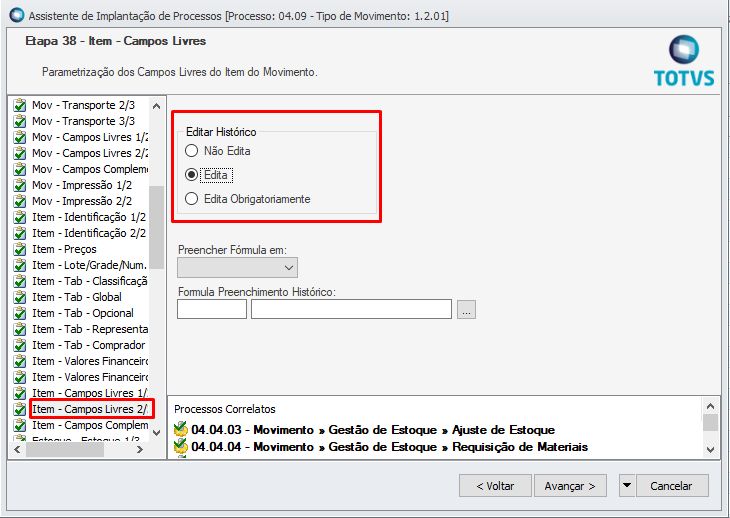Image resolution: width=730 pixels, height=518 pixels.
Task: Click the application icon in the title bar
Action: pyautogui.click(x=17, y=15)
